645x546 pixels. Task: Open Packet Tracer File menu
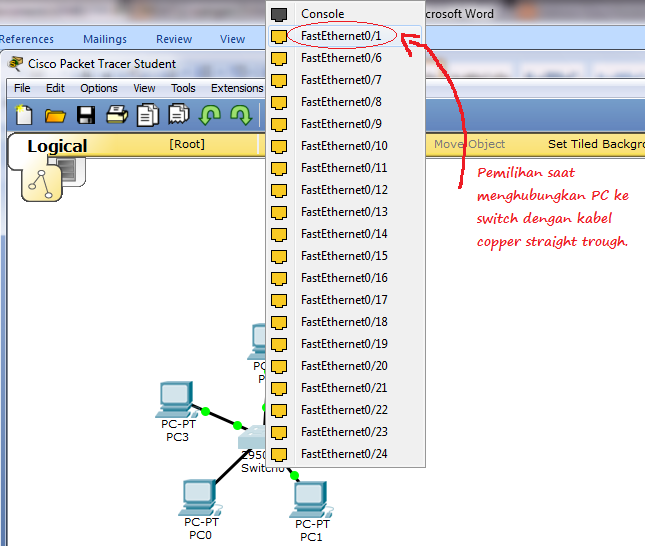[22, 88]
